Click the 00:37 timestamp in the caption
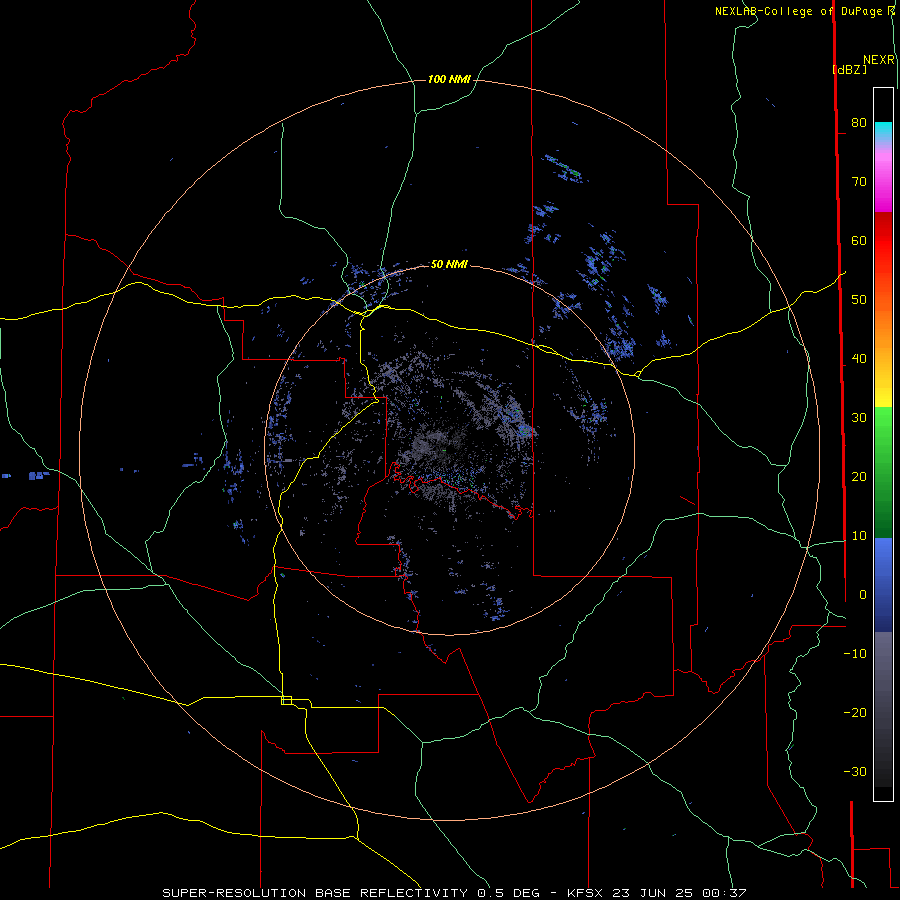This screenshot has width=900, height=900. coord(724,893)
